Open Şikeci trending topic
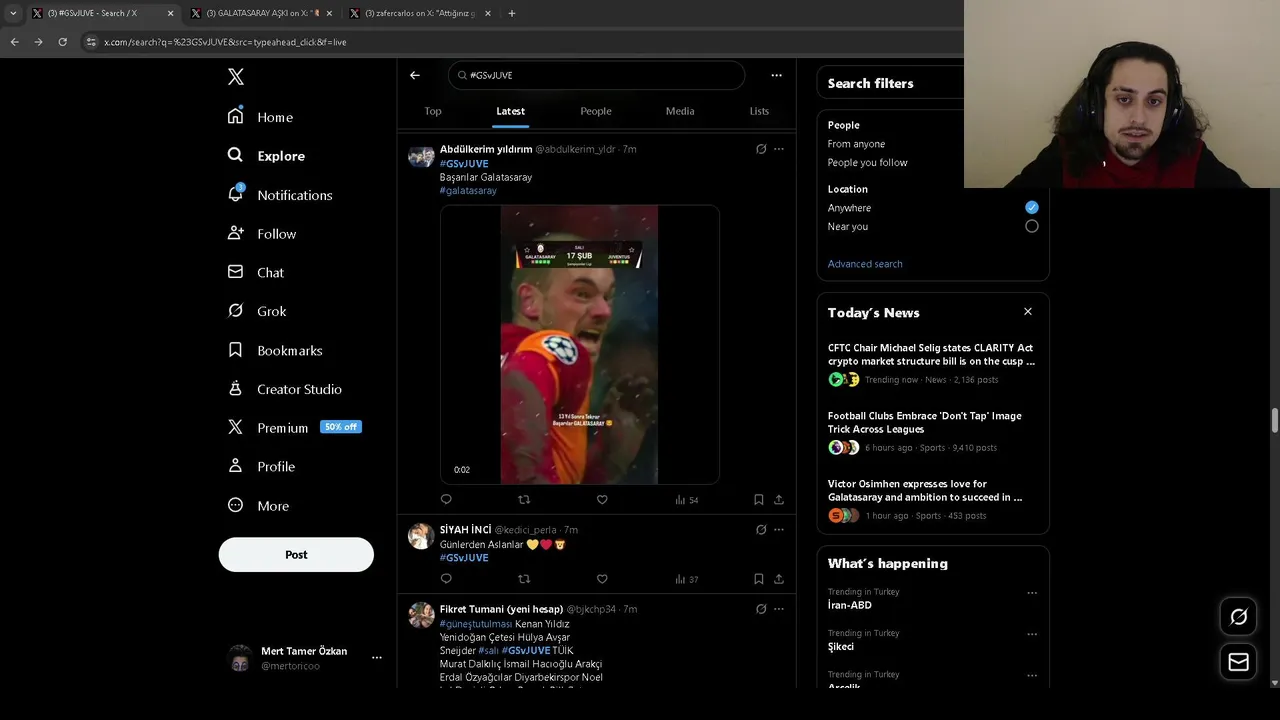Viewport: 1280px width, 720px height. (840, 647)
